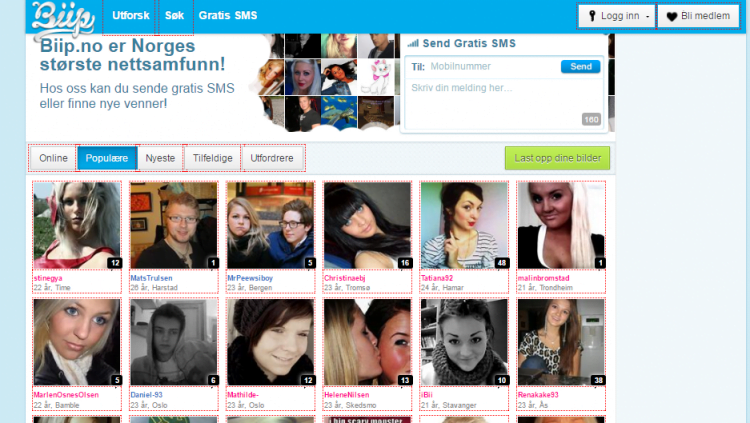Open the Tilfeldige tab
Screen dimensions: 750x423
pos(213,159)
